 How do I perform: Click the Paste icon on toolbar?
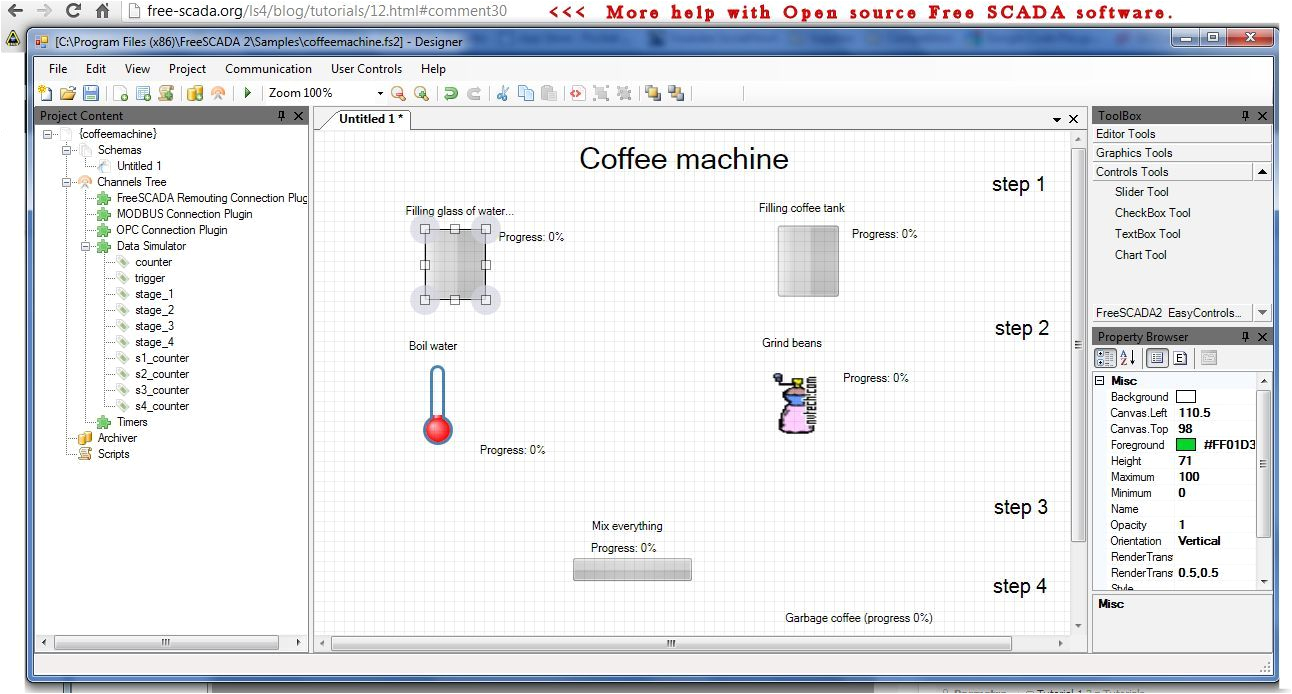click(x=548, y=92)
